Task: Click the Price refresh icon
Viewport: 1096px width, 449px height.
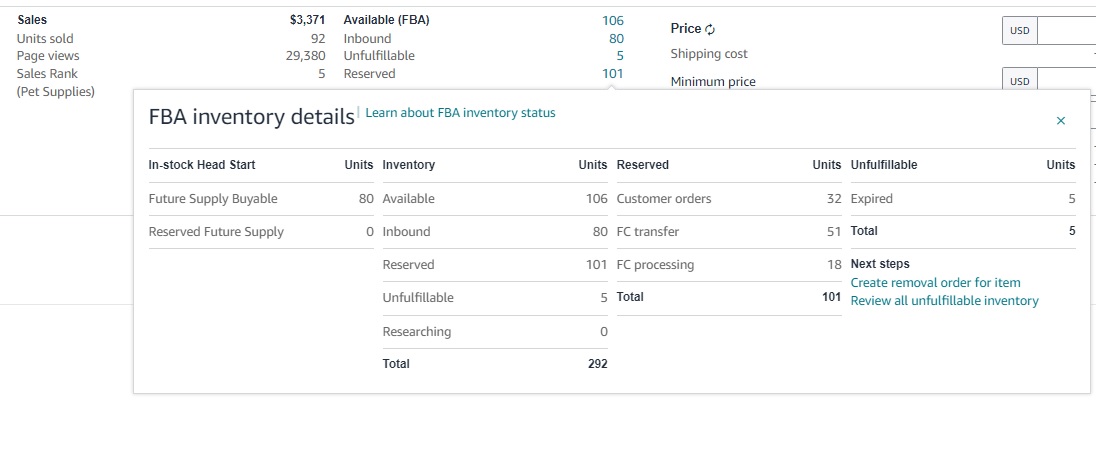Action: coord(710,29)
